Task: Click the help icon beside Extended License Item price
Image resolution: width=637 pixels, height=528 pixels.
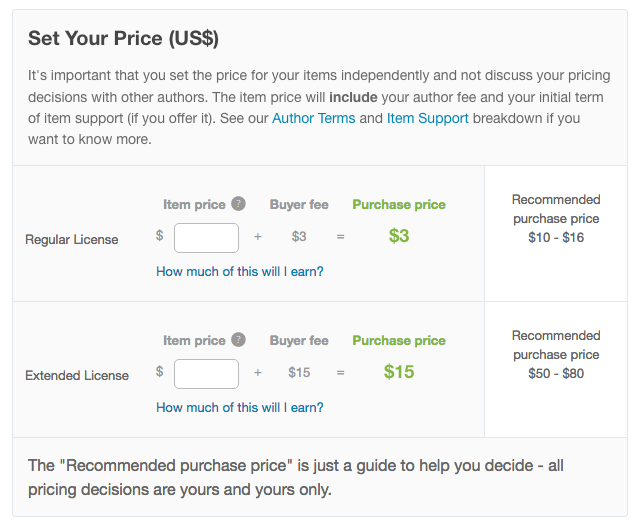Action: [x=238, y=340]
